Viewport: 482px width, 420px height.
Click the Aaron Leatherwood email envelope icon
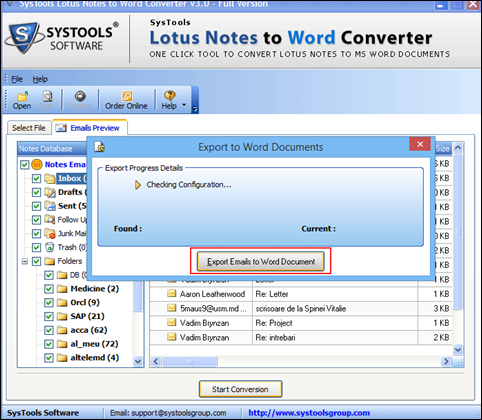(172, 294)
